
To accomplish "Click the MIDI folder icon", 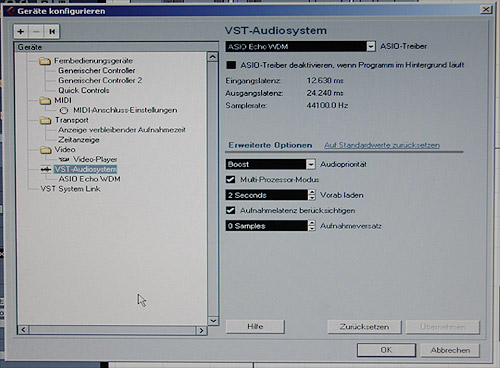I will [45, 101].
